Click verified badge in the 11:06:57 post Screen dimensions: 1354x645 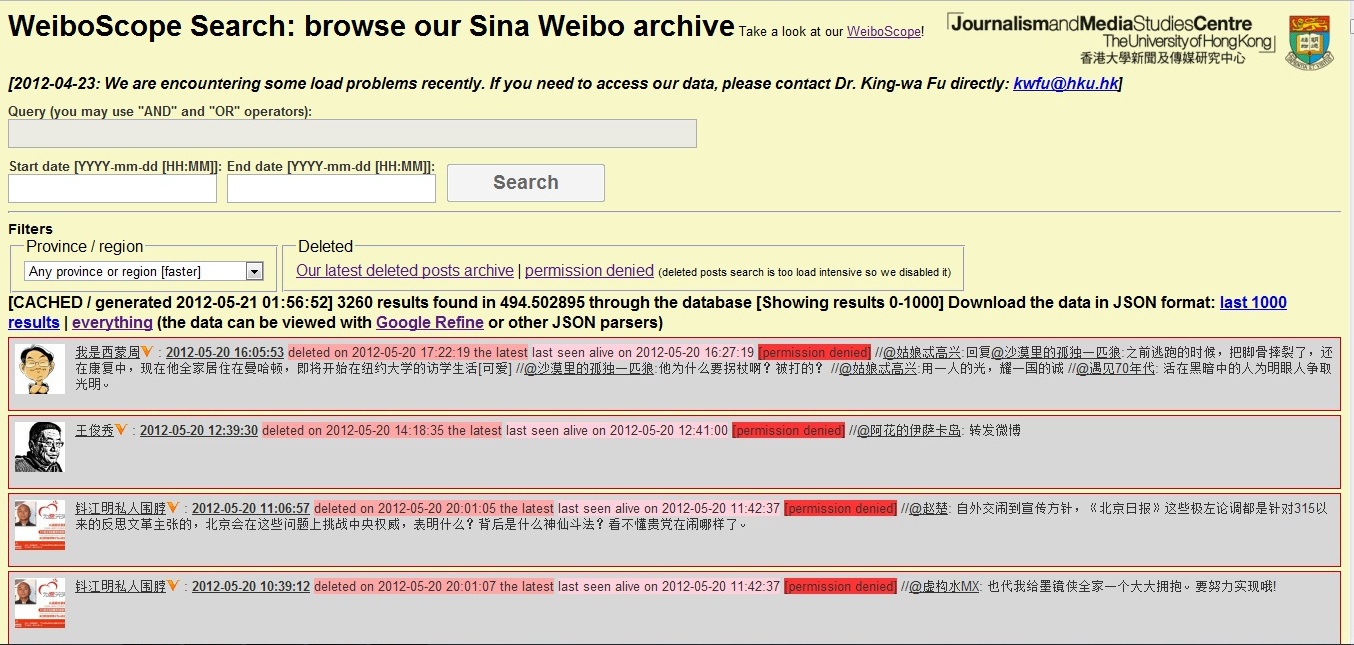(174, 508)
